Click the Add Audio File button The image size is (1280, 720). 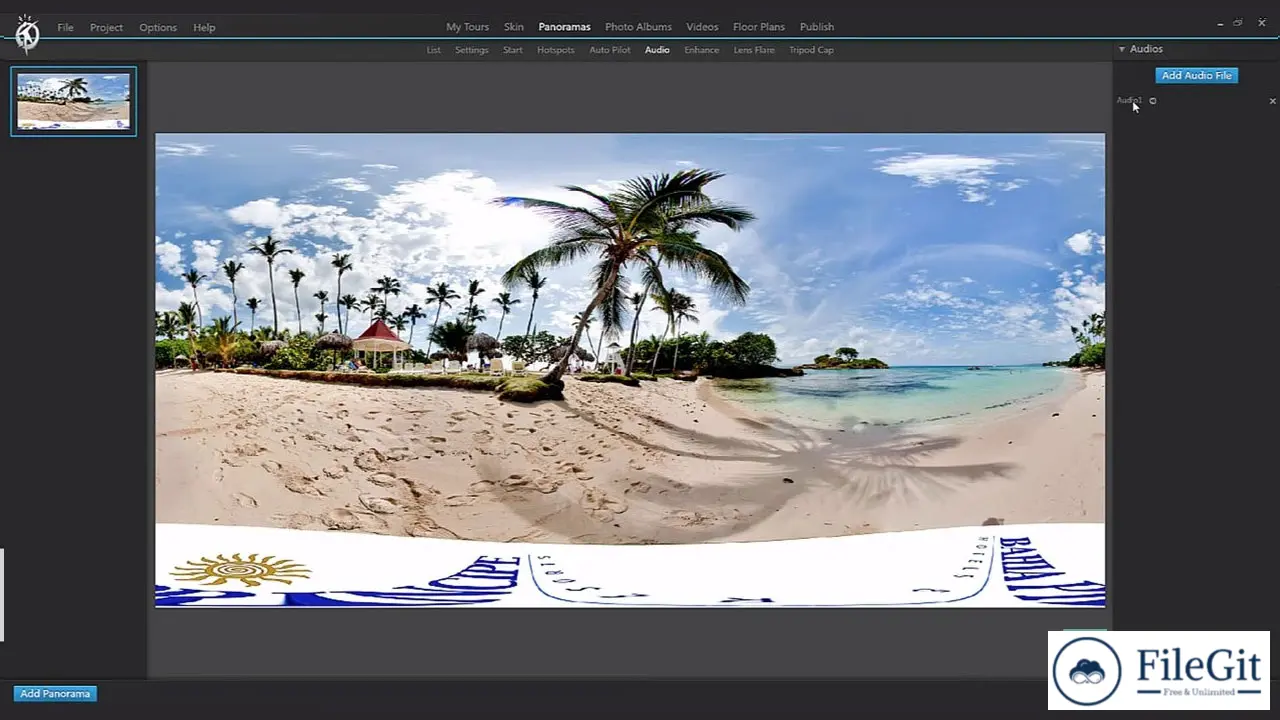pyautogui.click(x=1197, y=75)
